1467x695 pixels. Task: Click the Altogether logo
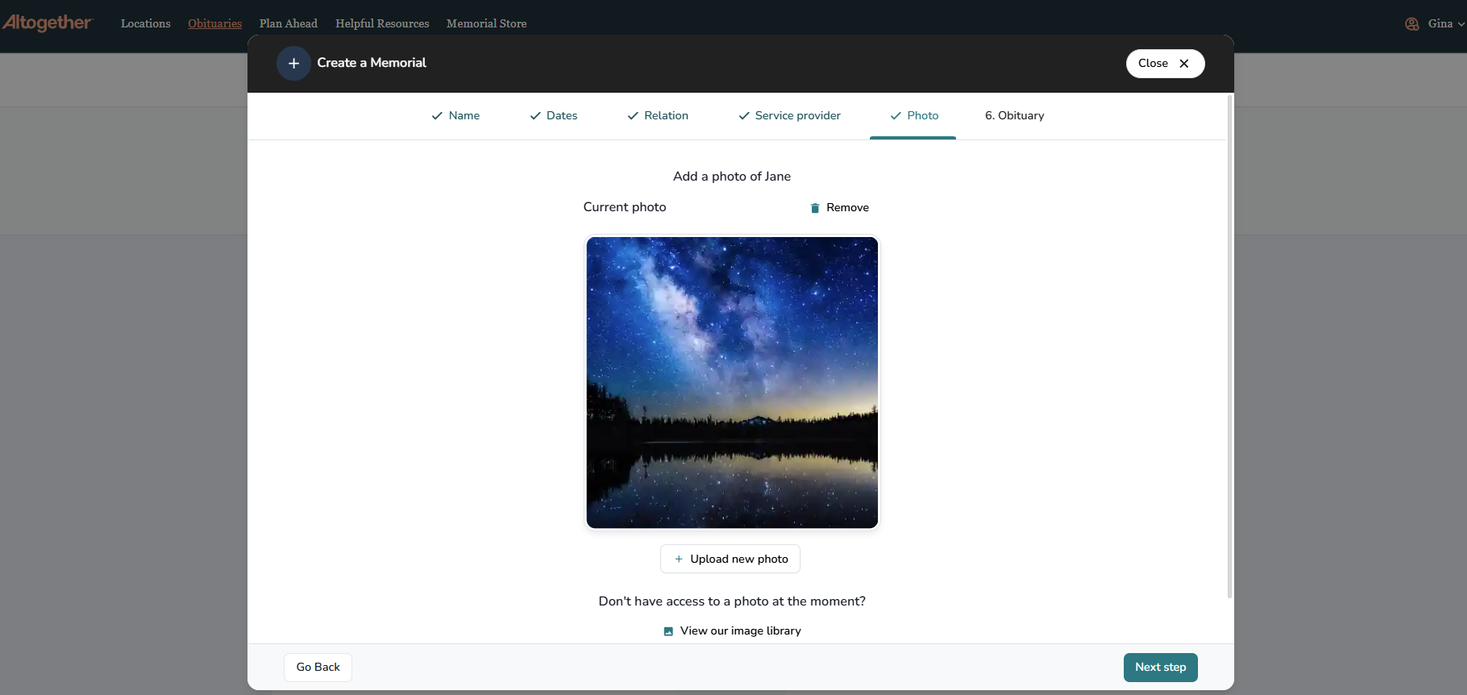(x=47, y=23)
